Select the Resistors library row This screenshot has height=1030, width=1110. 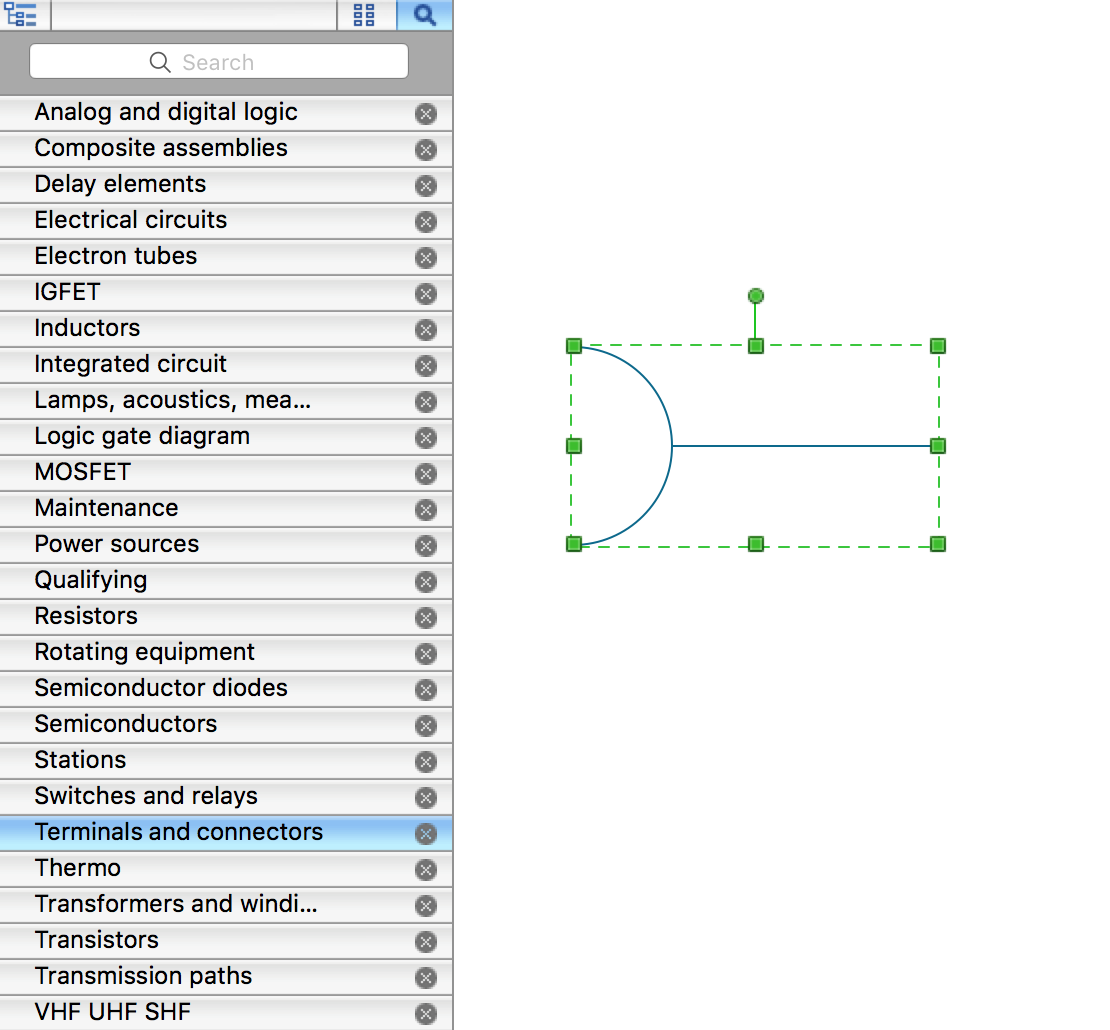tap(226, 617)
